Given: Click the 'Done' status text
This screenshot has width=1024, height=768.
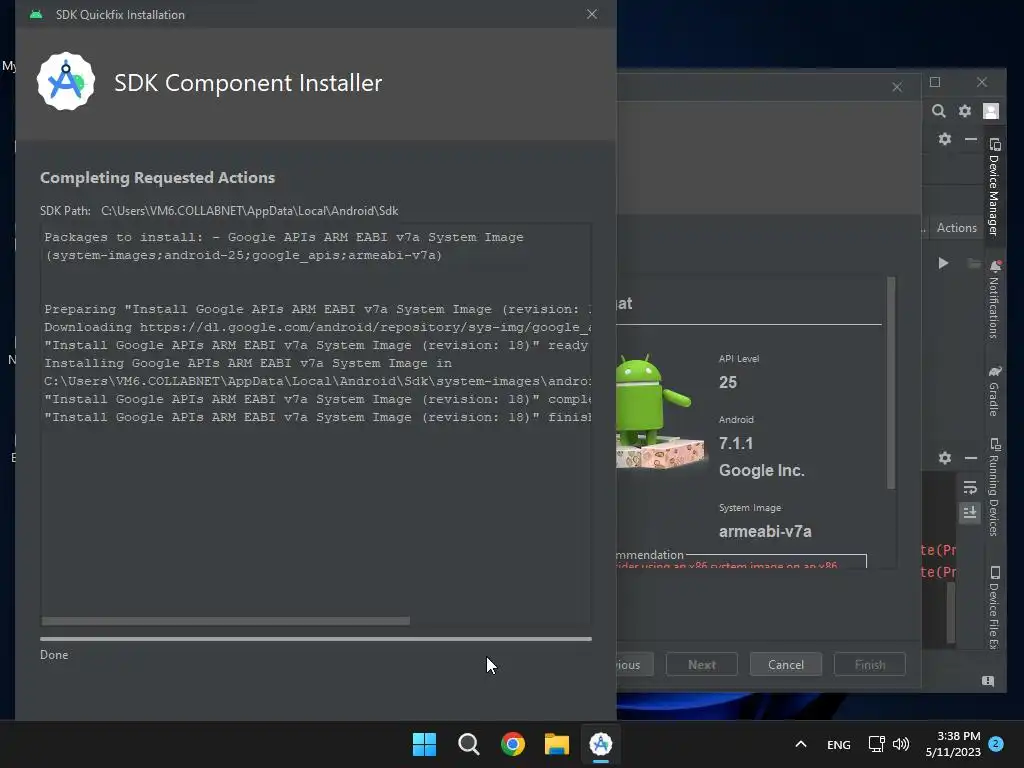Looking at the screenshot, I should click(54, 655).
